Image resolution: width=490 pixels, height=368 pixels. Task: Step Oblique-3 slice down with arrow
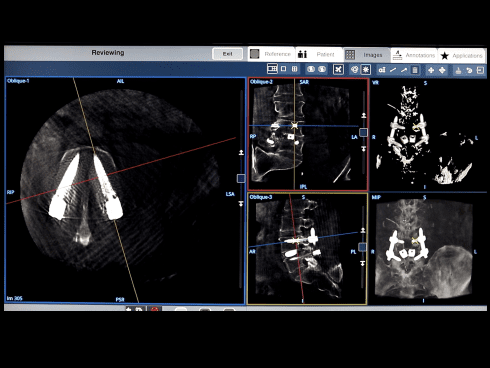point(363,263)
